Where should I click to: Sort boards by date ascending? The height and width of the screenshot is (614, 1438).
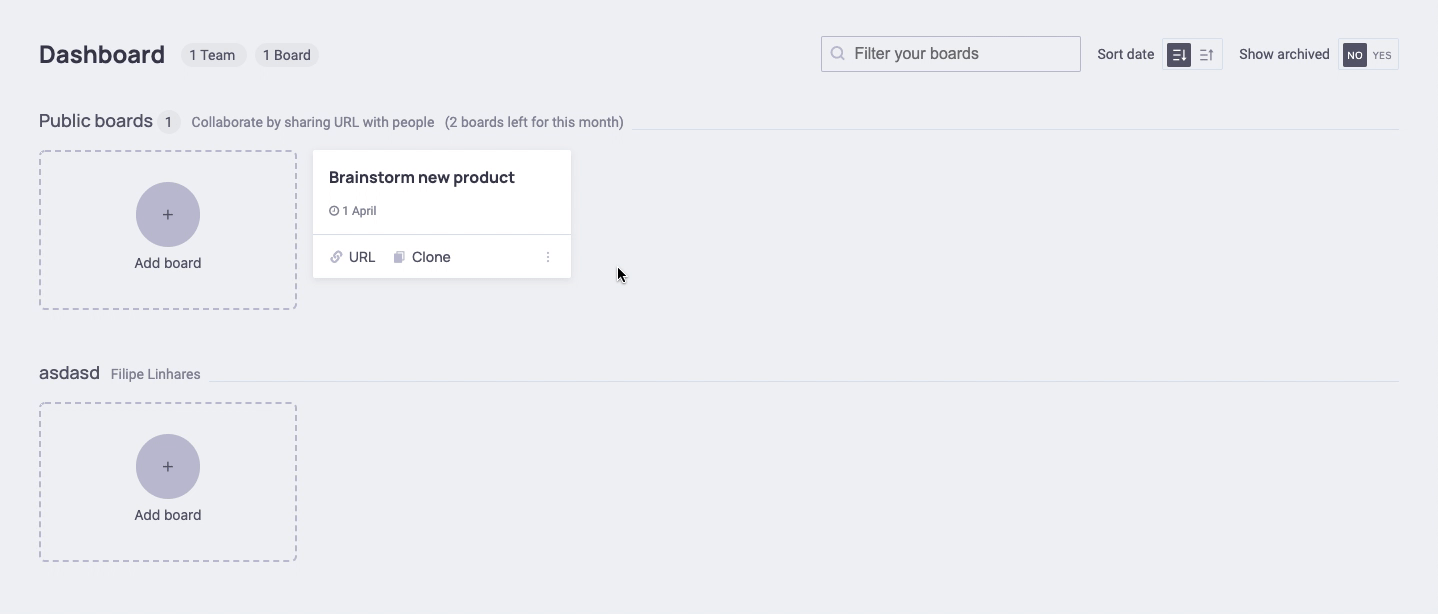click(x=1207, y=55)
